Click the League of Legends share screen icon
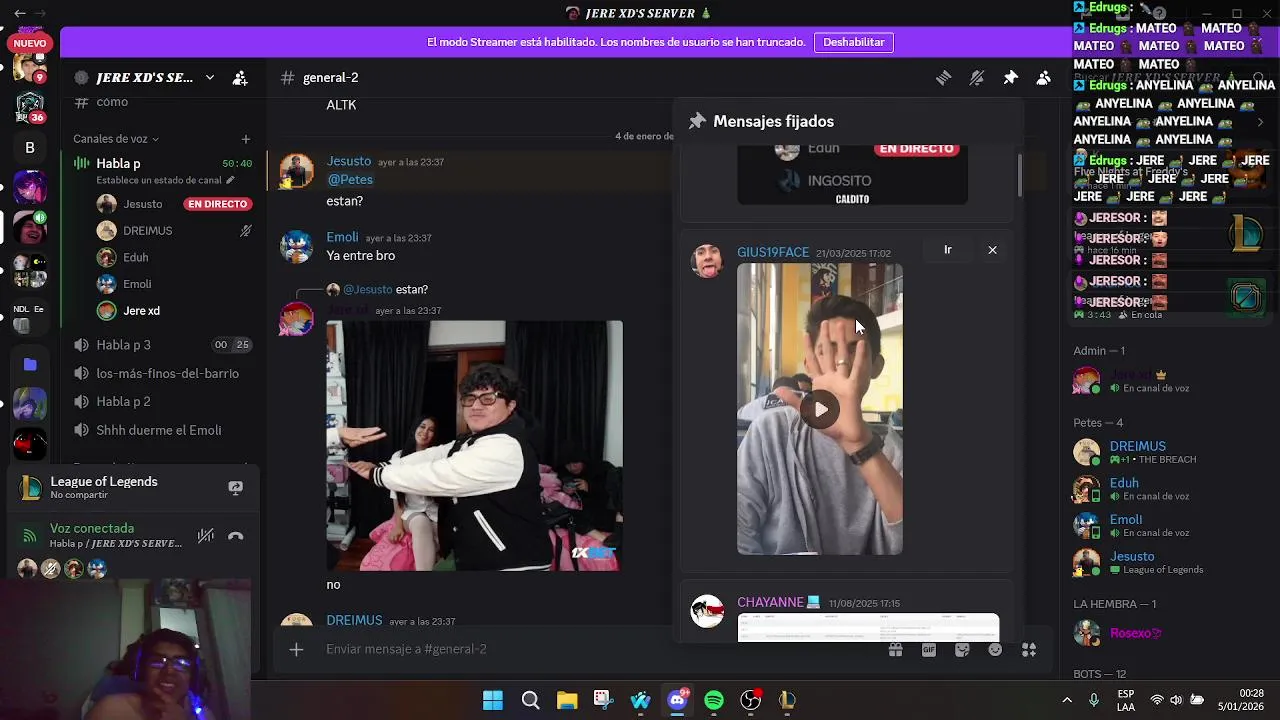 pyautogui.click(x=235, y=488)
